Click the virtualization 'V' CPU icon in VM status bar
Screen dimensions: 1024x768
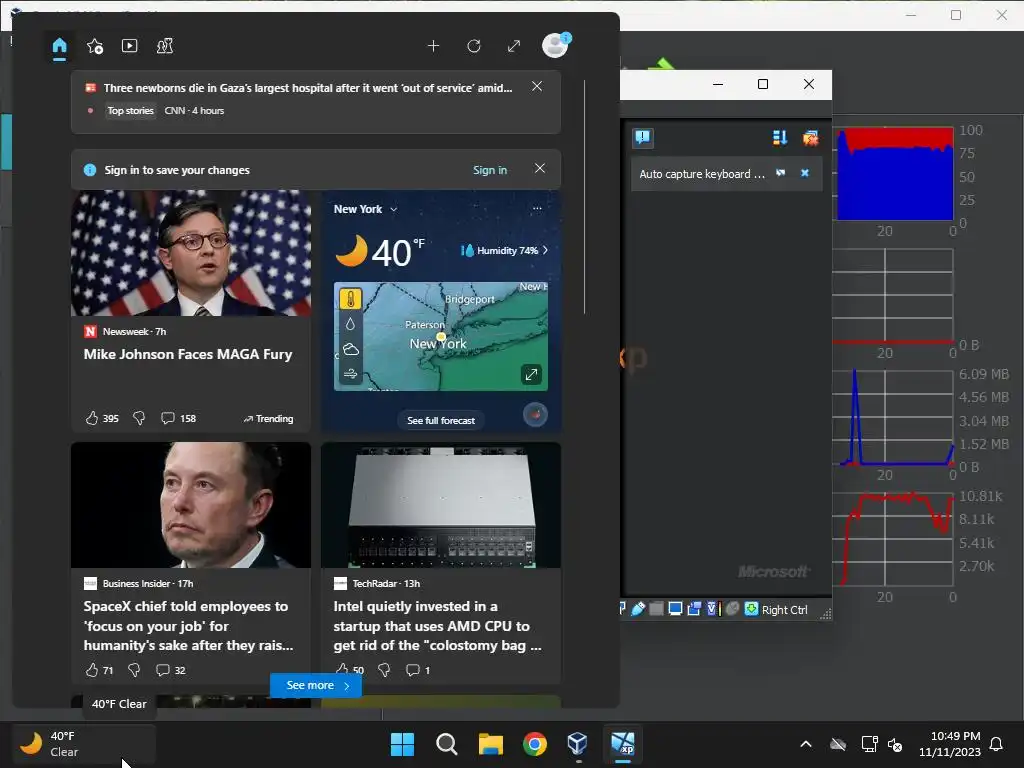tap(712, 609)
